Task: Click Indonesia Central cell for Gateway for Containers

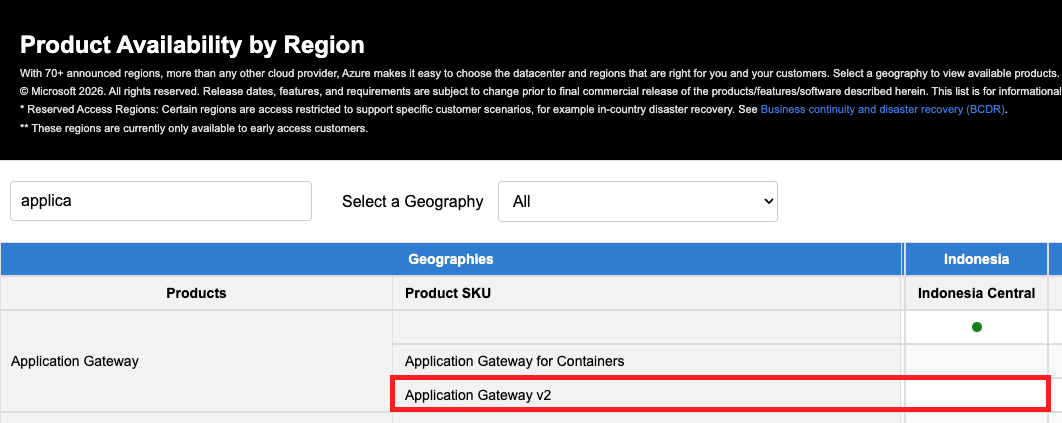Action: (x=976, y=361)
